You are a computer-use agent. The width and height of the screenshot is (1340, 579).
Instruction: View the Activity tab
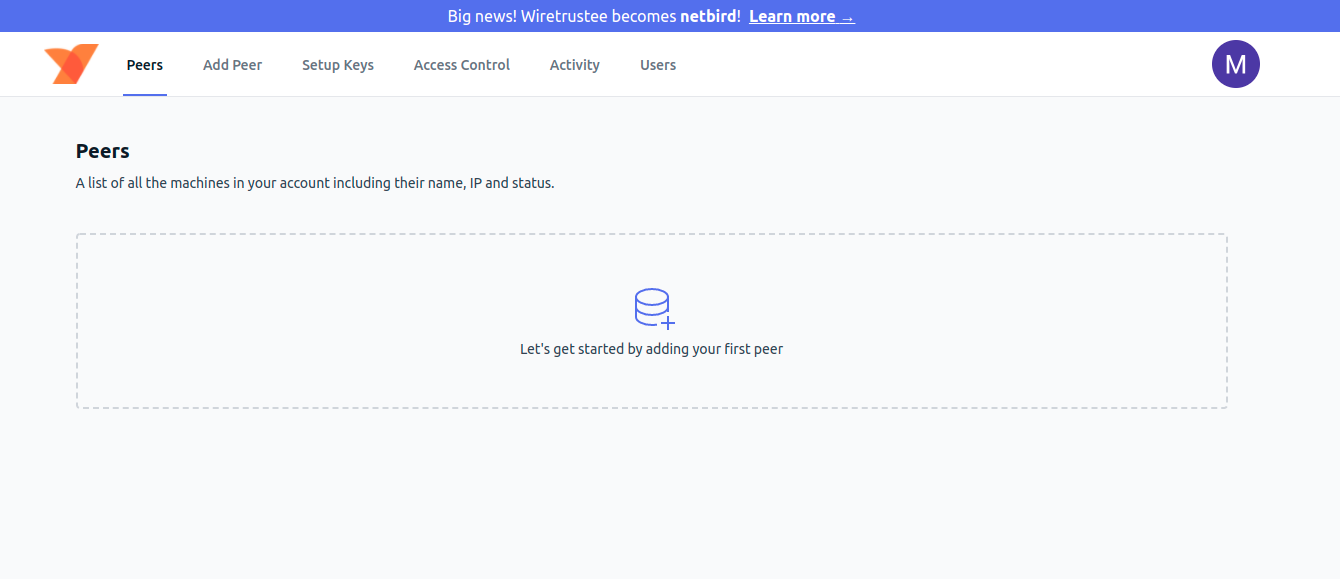coord(575,65)
